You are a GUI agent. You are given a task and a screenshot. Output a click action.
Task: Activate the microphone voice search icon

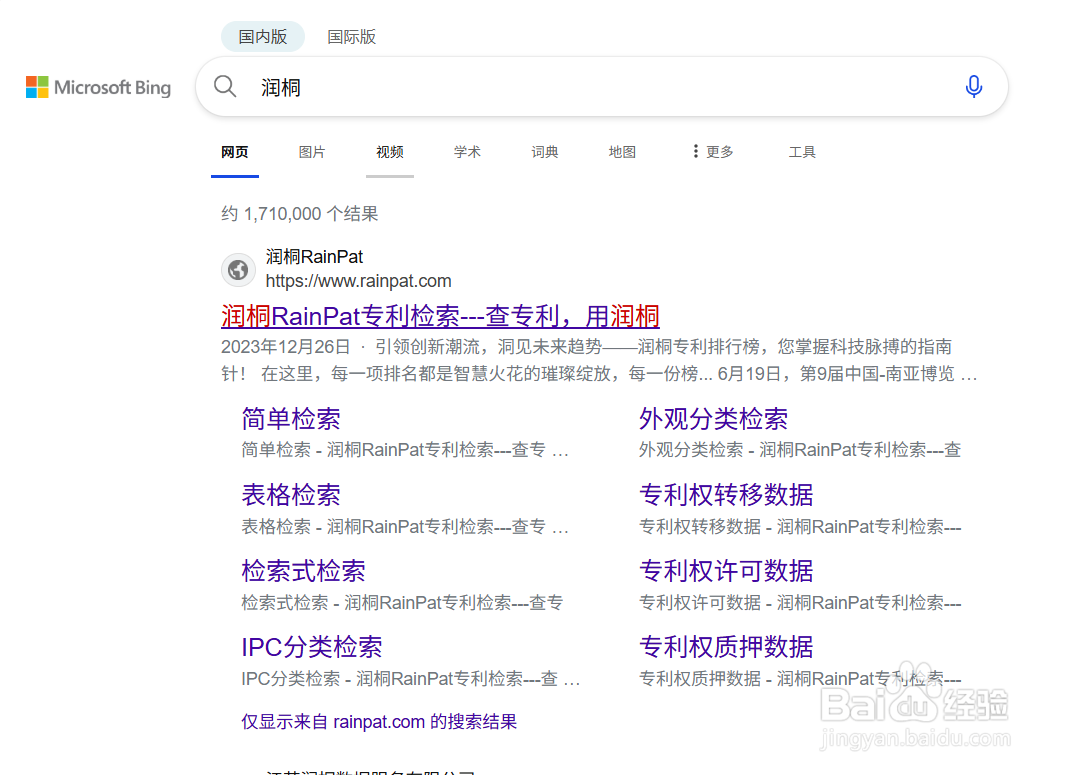pos(974,87)
